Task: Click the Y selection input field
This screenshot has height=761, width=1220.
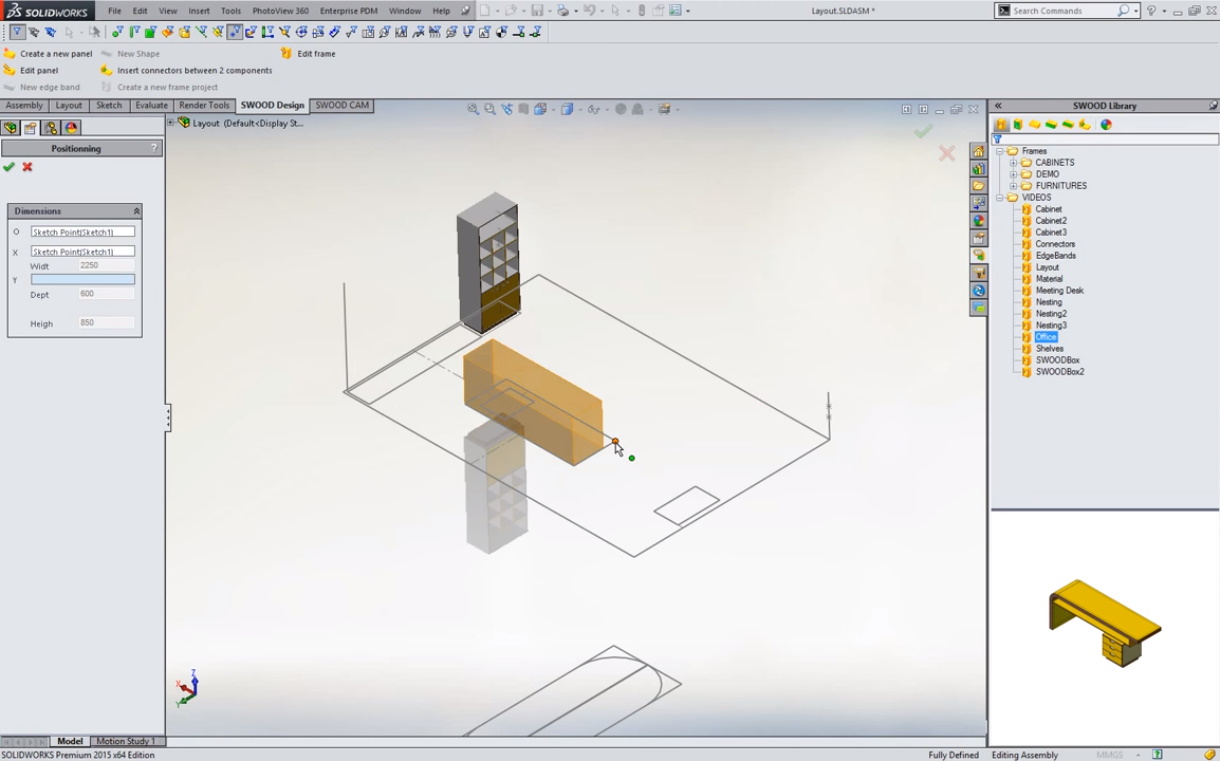Action: tap(83, 280)
